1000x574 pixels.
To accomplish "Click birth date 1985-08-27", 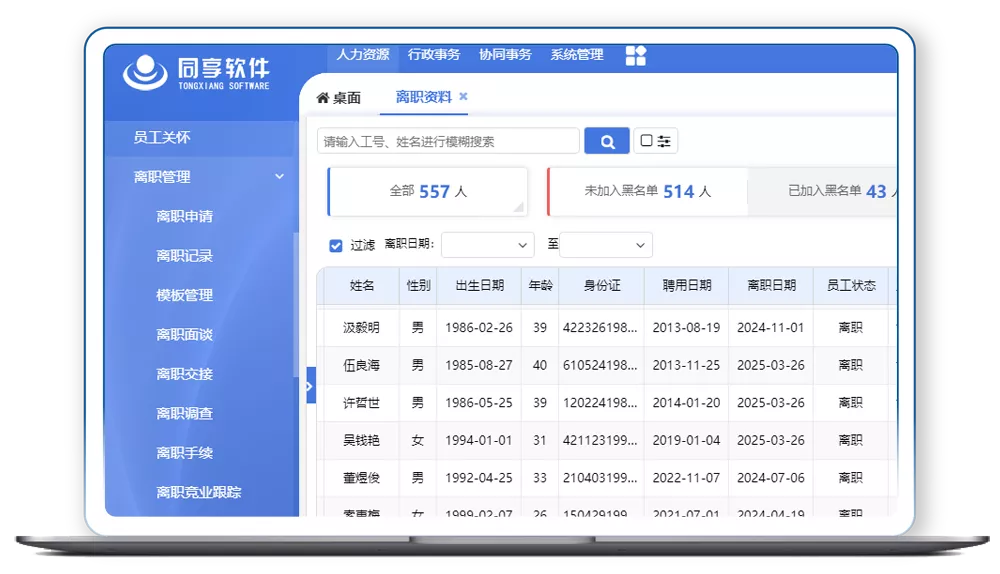I will click(x=479, y=365).
